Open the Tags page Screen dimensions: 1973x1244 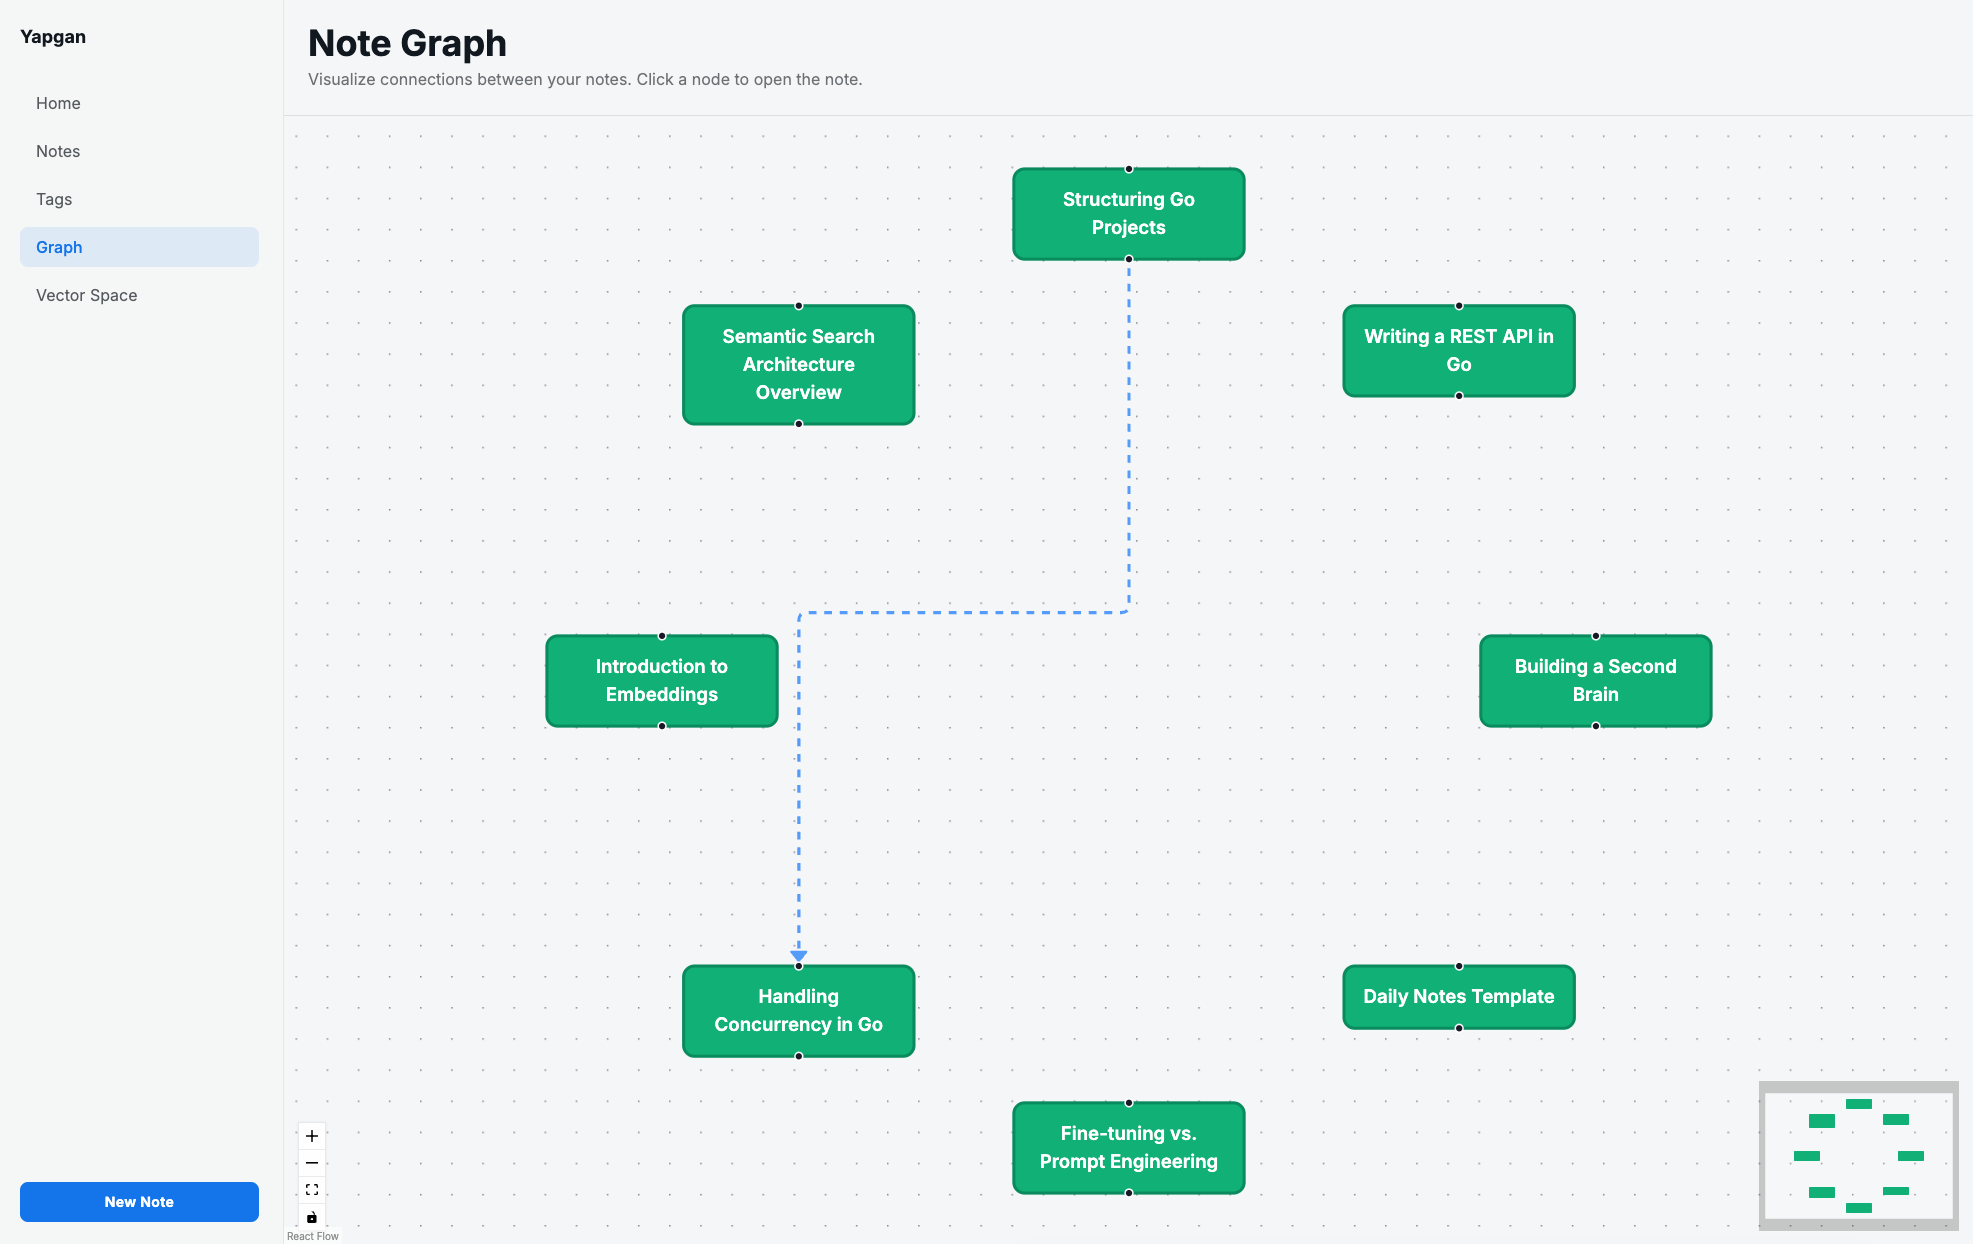54,199
